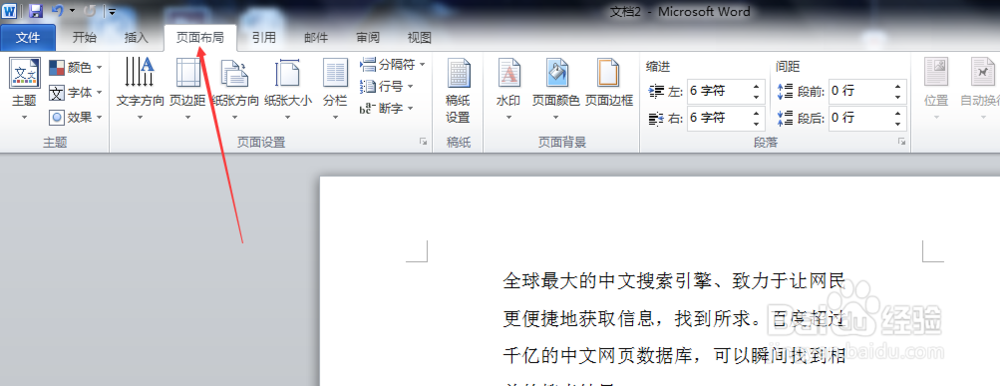Open the Themes (主题) gallery

25,89
